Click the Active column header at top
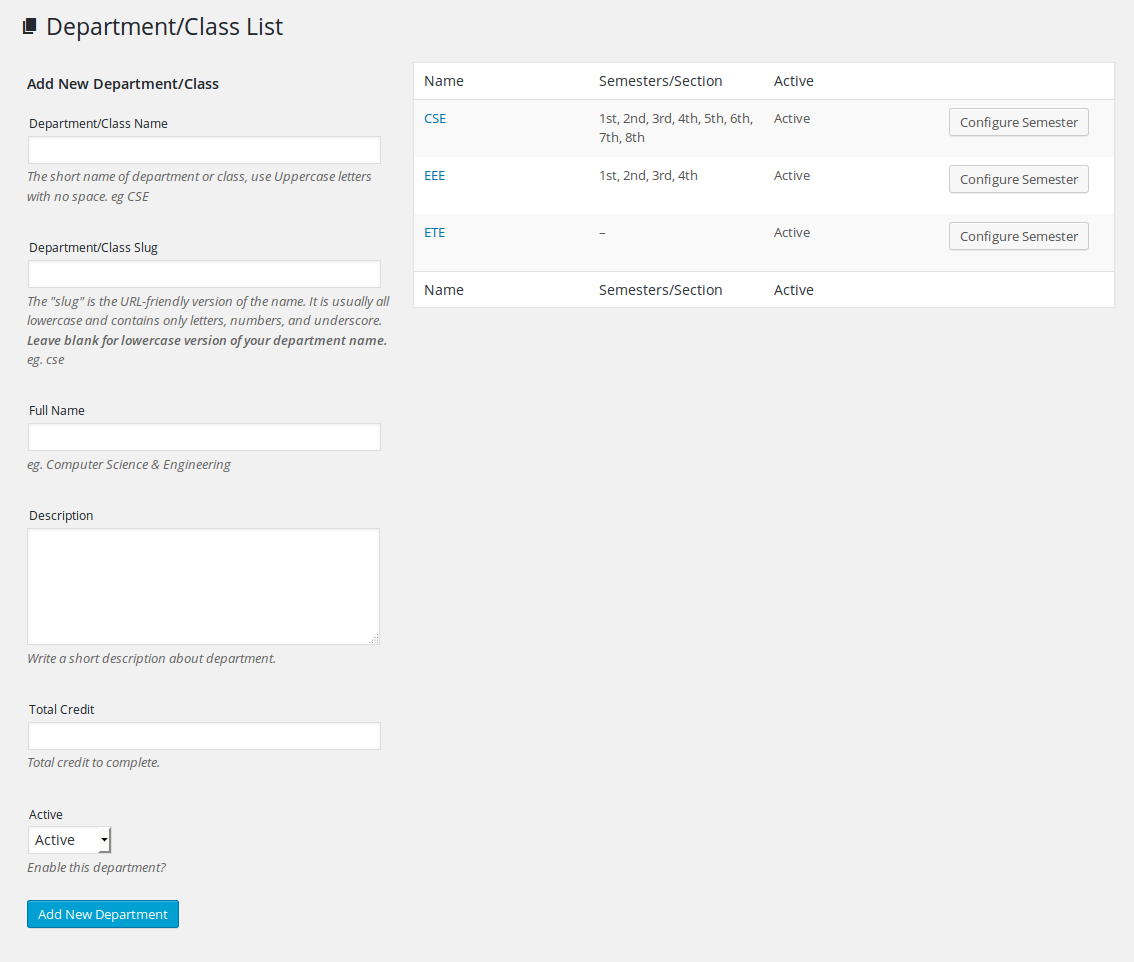The image size is (1134, 962). pyautogui.click(x=793, y=81)
